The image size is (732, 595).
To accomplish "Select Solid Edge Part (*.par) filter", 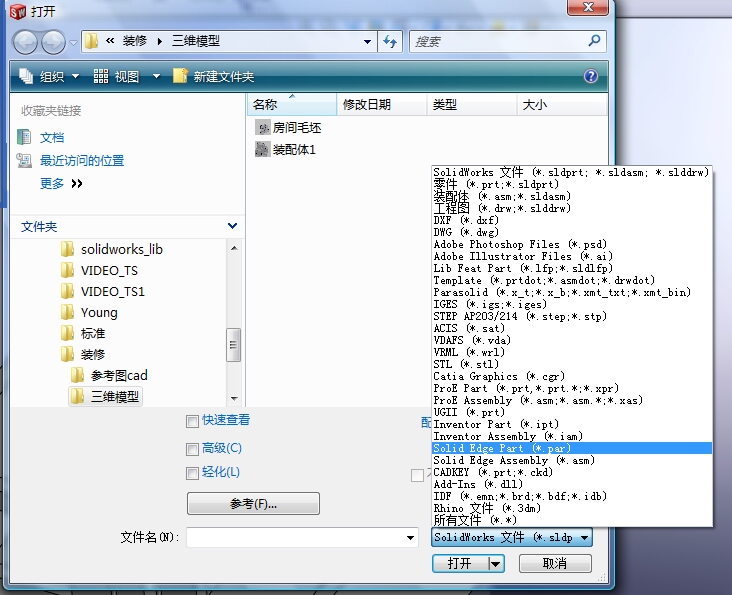I will [x=572, y=448].
